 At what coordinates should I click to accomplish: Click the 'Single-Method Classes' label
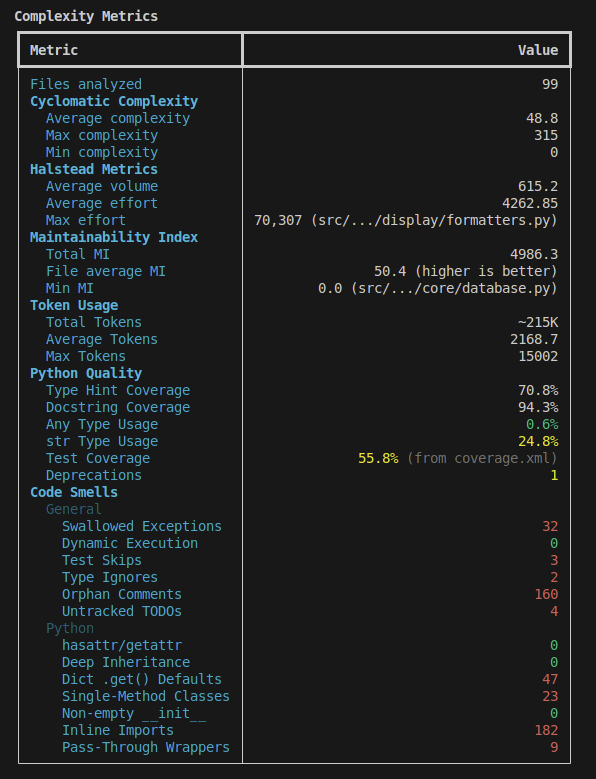pyautogui.click(x=146, y=697)
